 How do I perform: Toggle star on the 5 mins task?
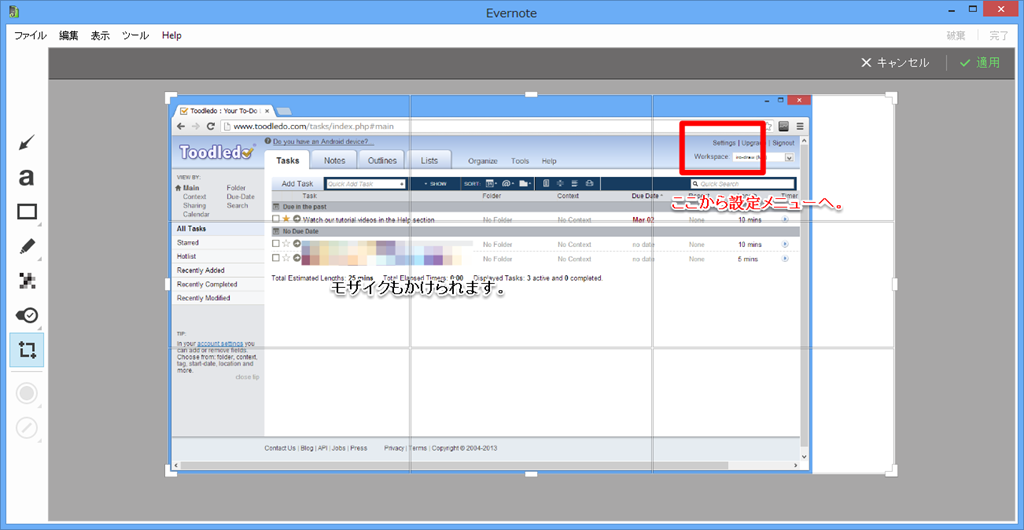pos(285,258)
